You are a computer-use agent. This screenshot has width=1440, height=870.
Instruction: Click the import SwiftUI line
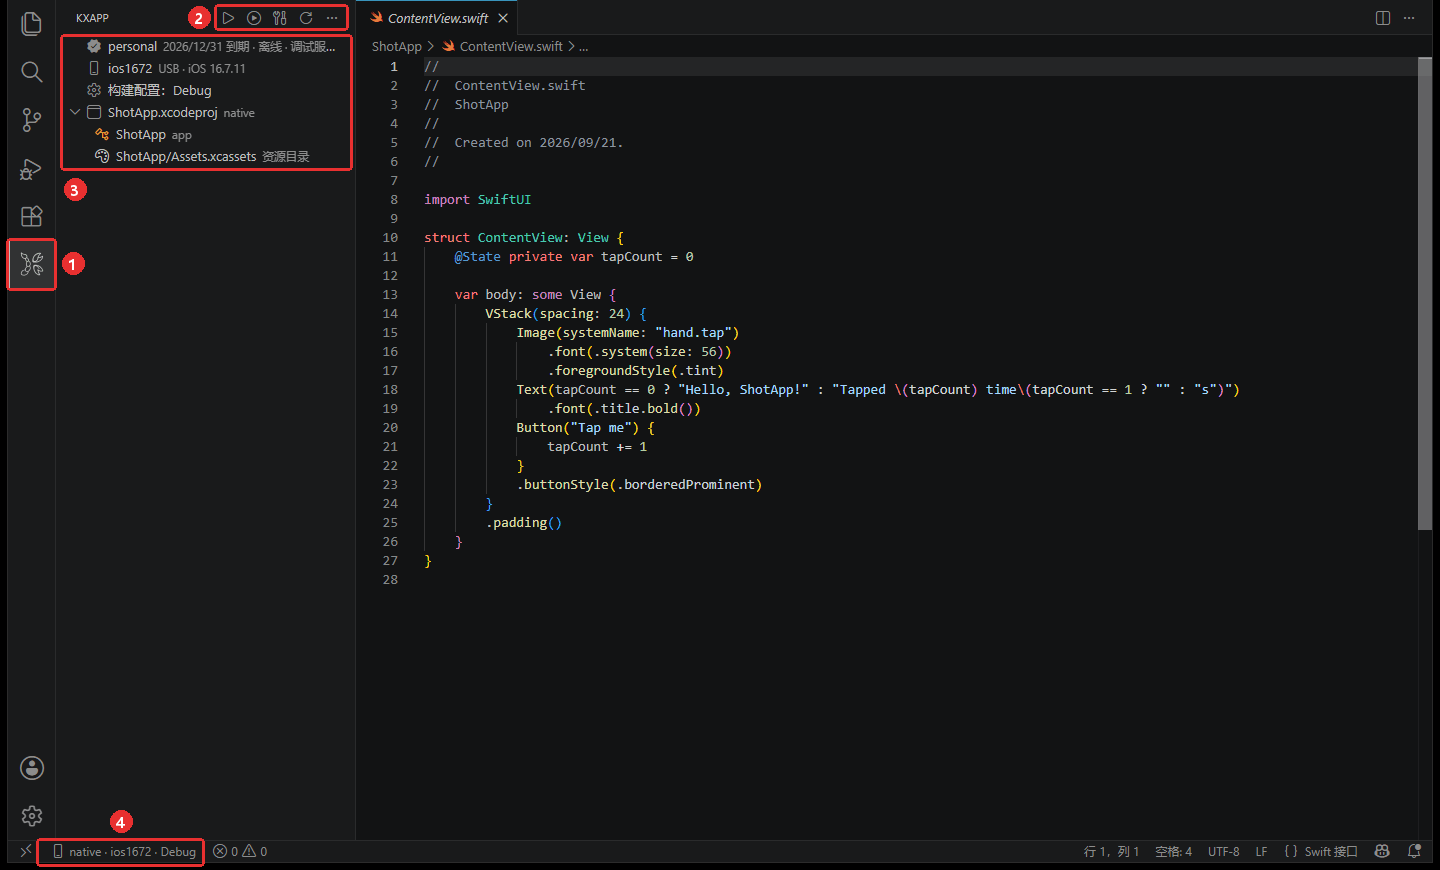(477, 200)
